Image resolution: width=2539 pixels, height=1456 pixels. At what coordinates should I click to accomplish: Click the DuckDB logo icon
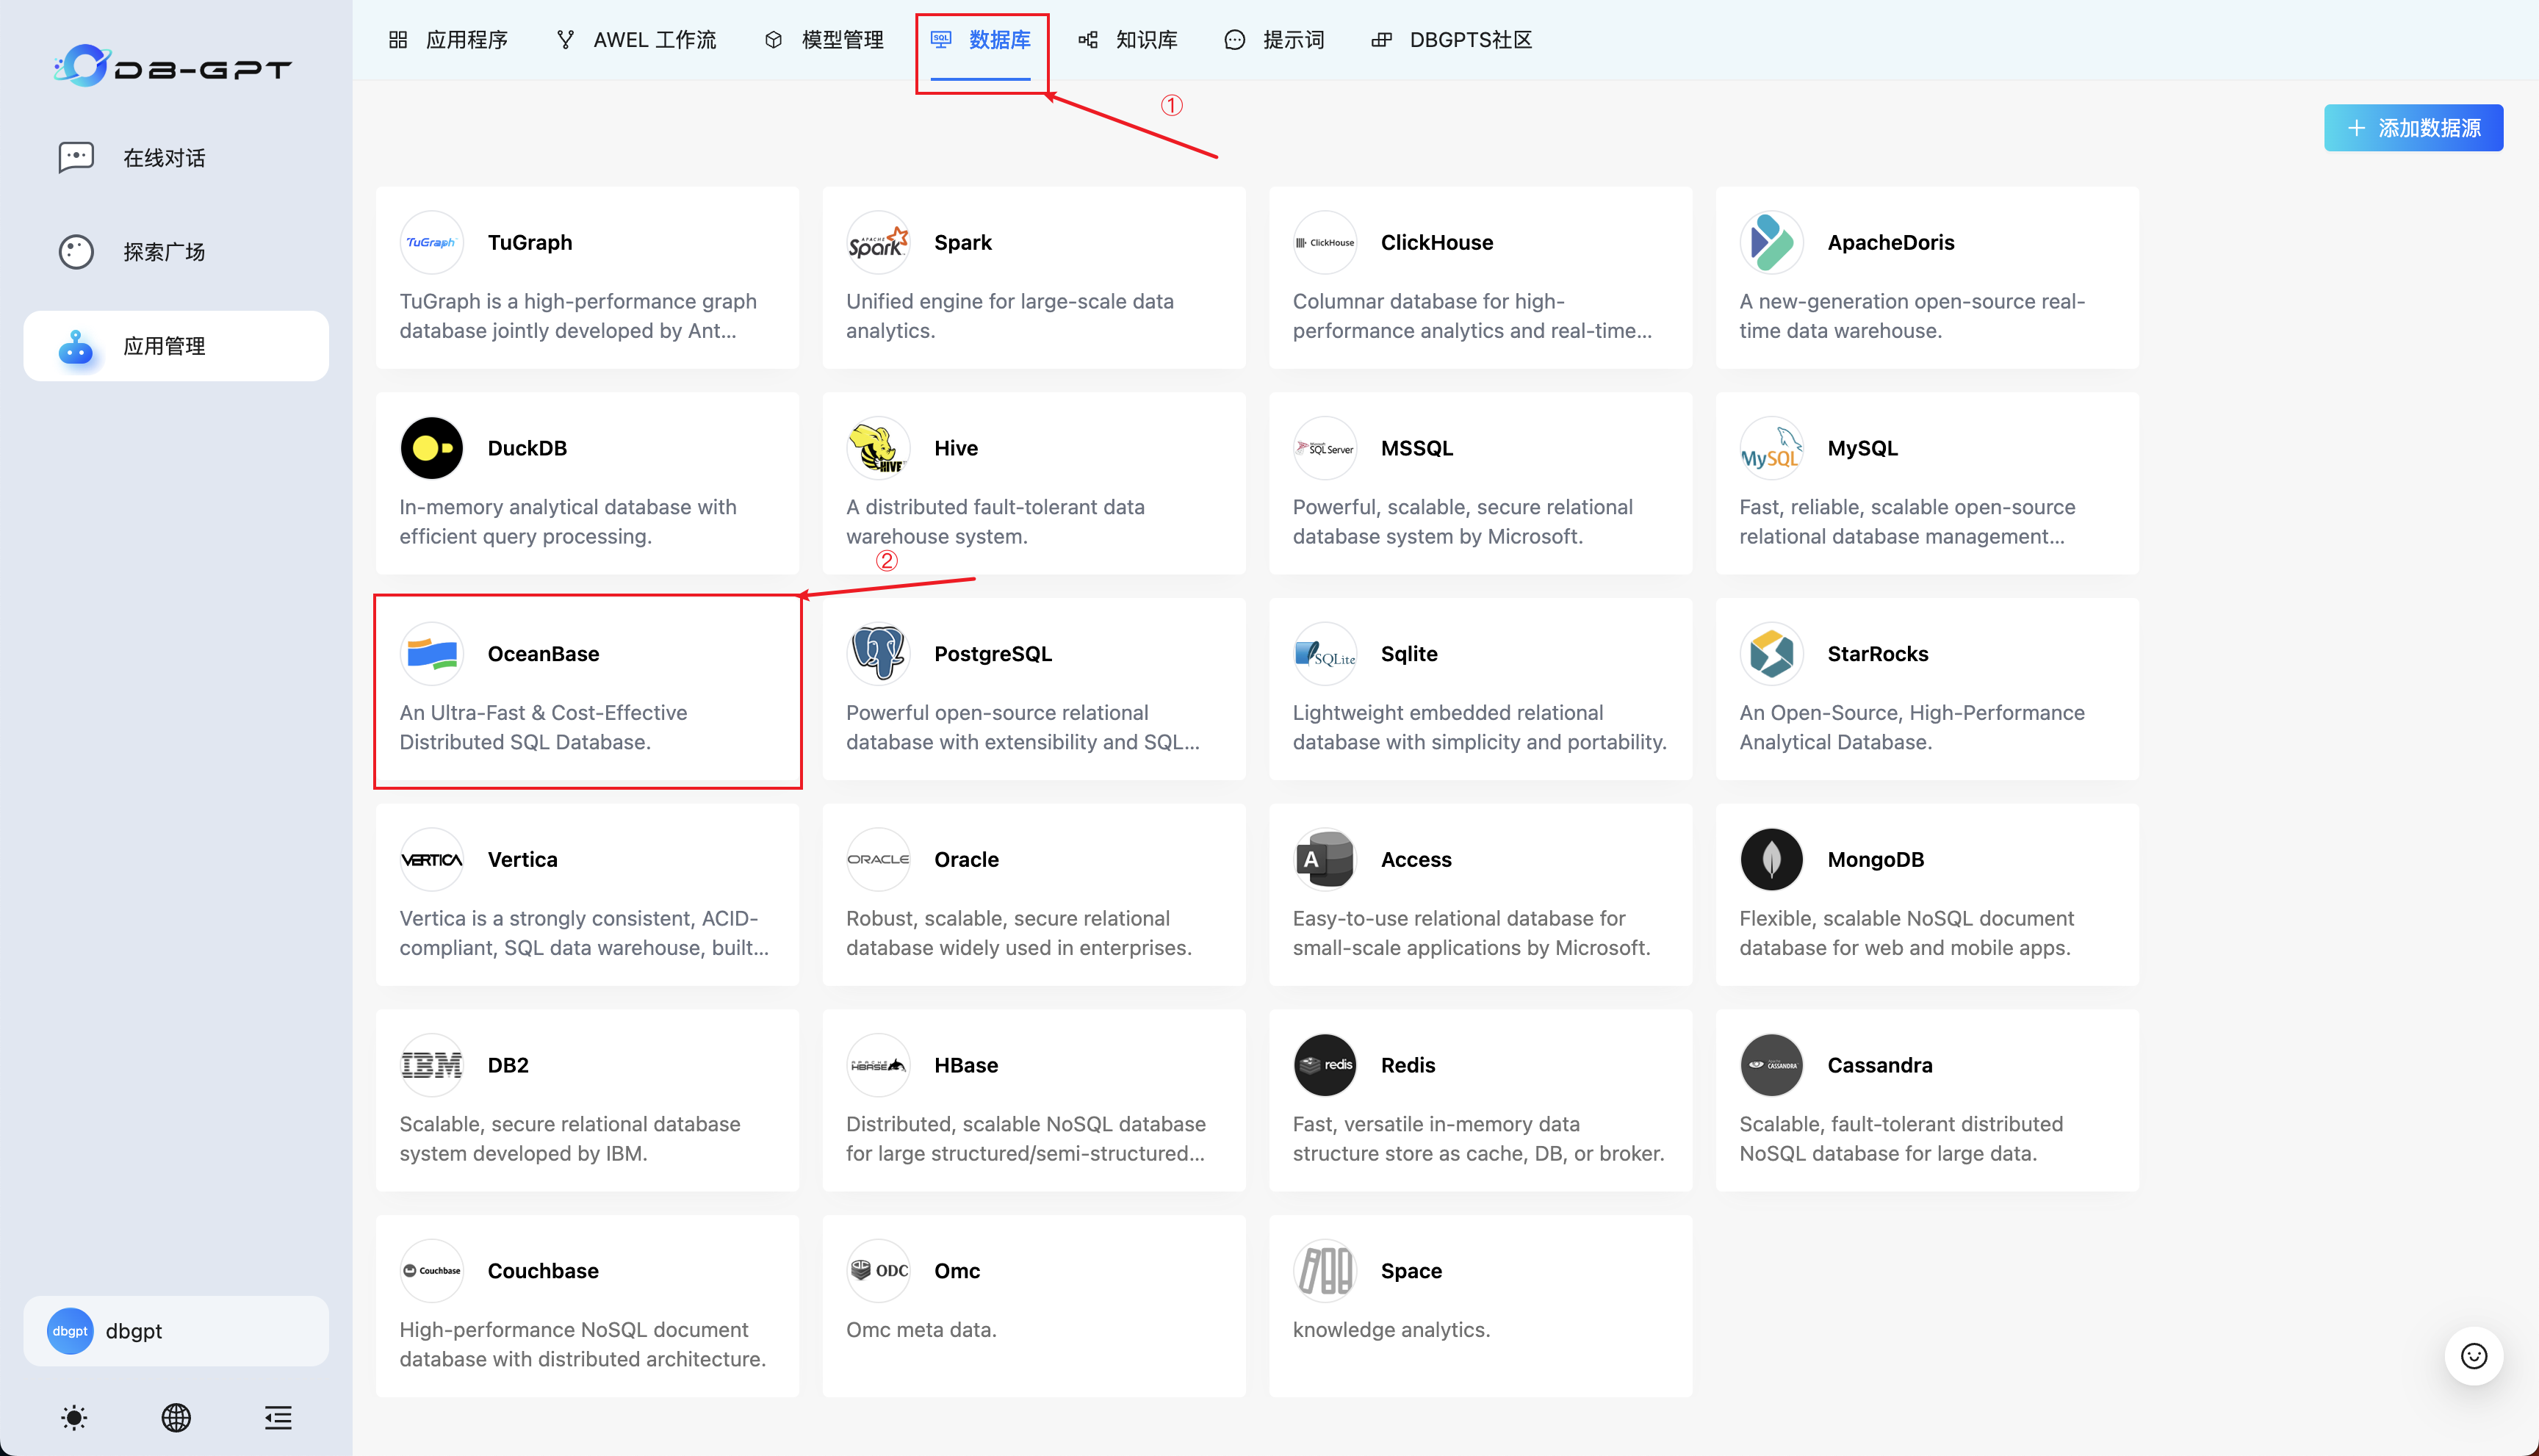click(x=432, y=448)
